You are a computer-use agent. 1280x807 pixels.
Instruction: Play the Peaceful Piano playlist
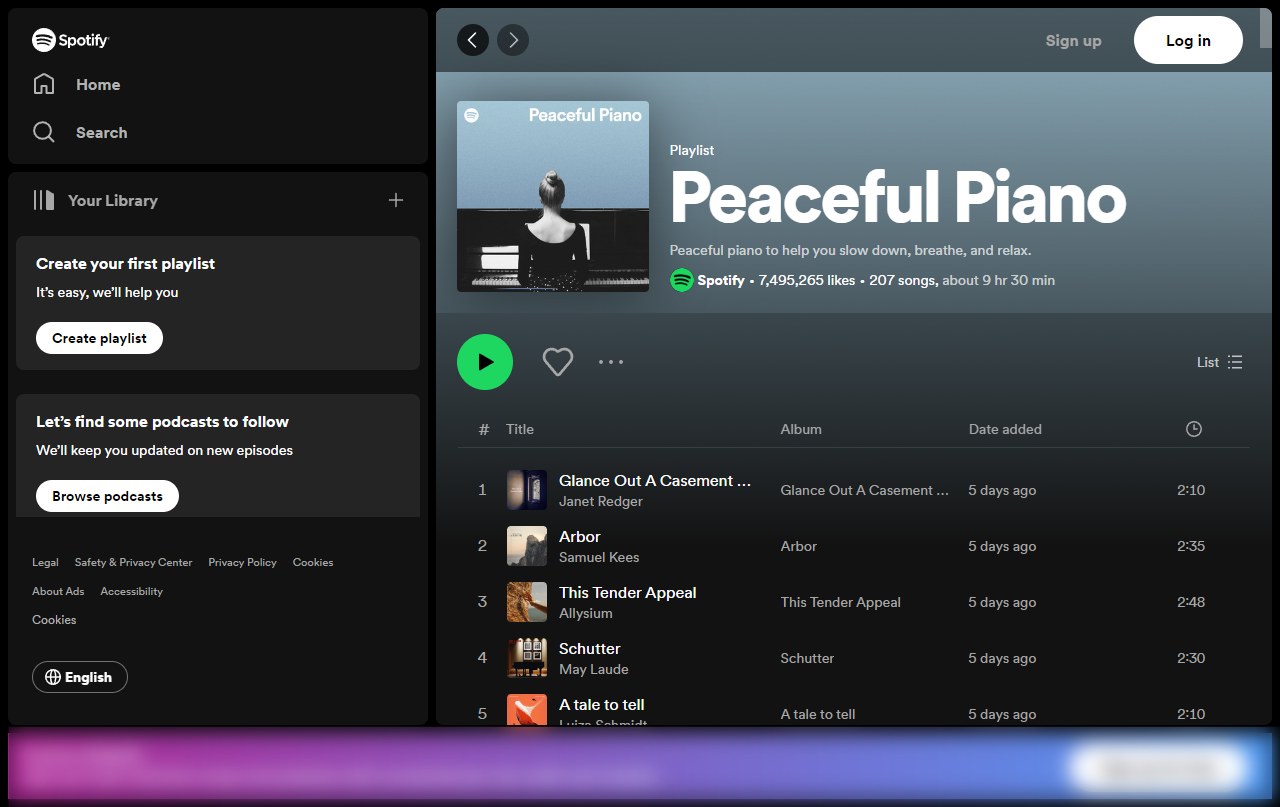coord(485,362)
